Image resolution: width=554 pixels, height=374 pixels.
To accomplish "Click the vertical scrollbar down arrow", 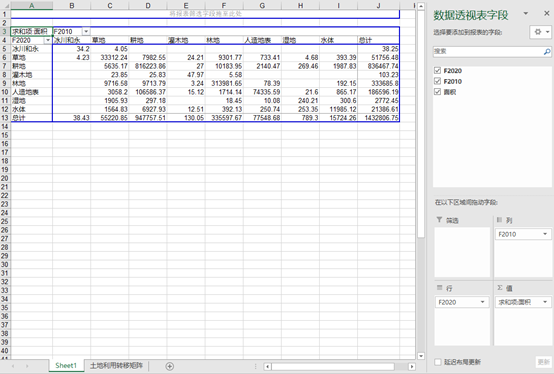I will (x=421, y=356).
